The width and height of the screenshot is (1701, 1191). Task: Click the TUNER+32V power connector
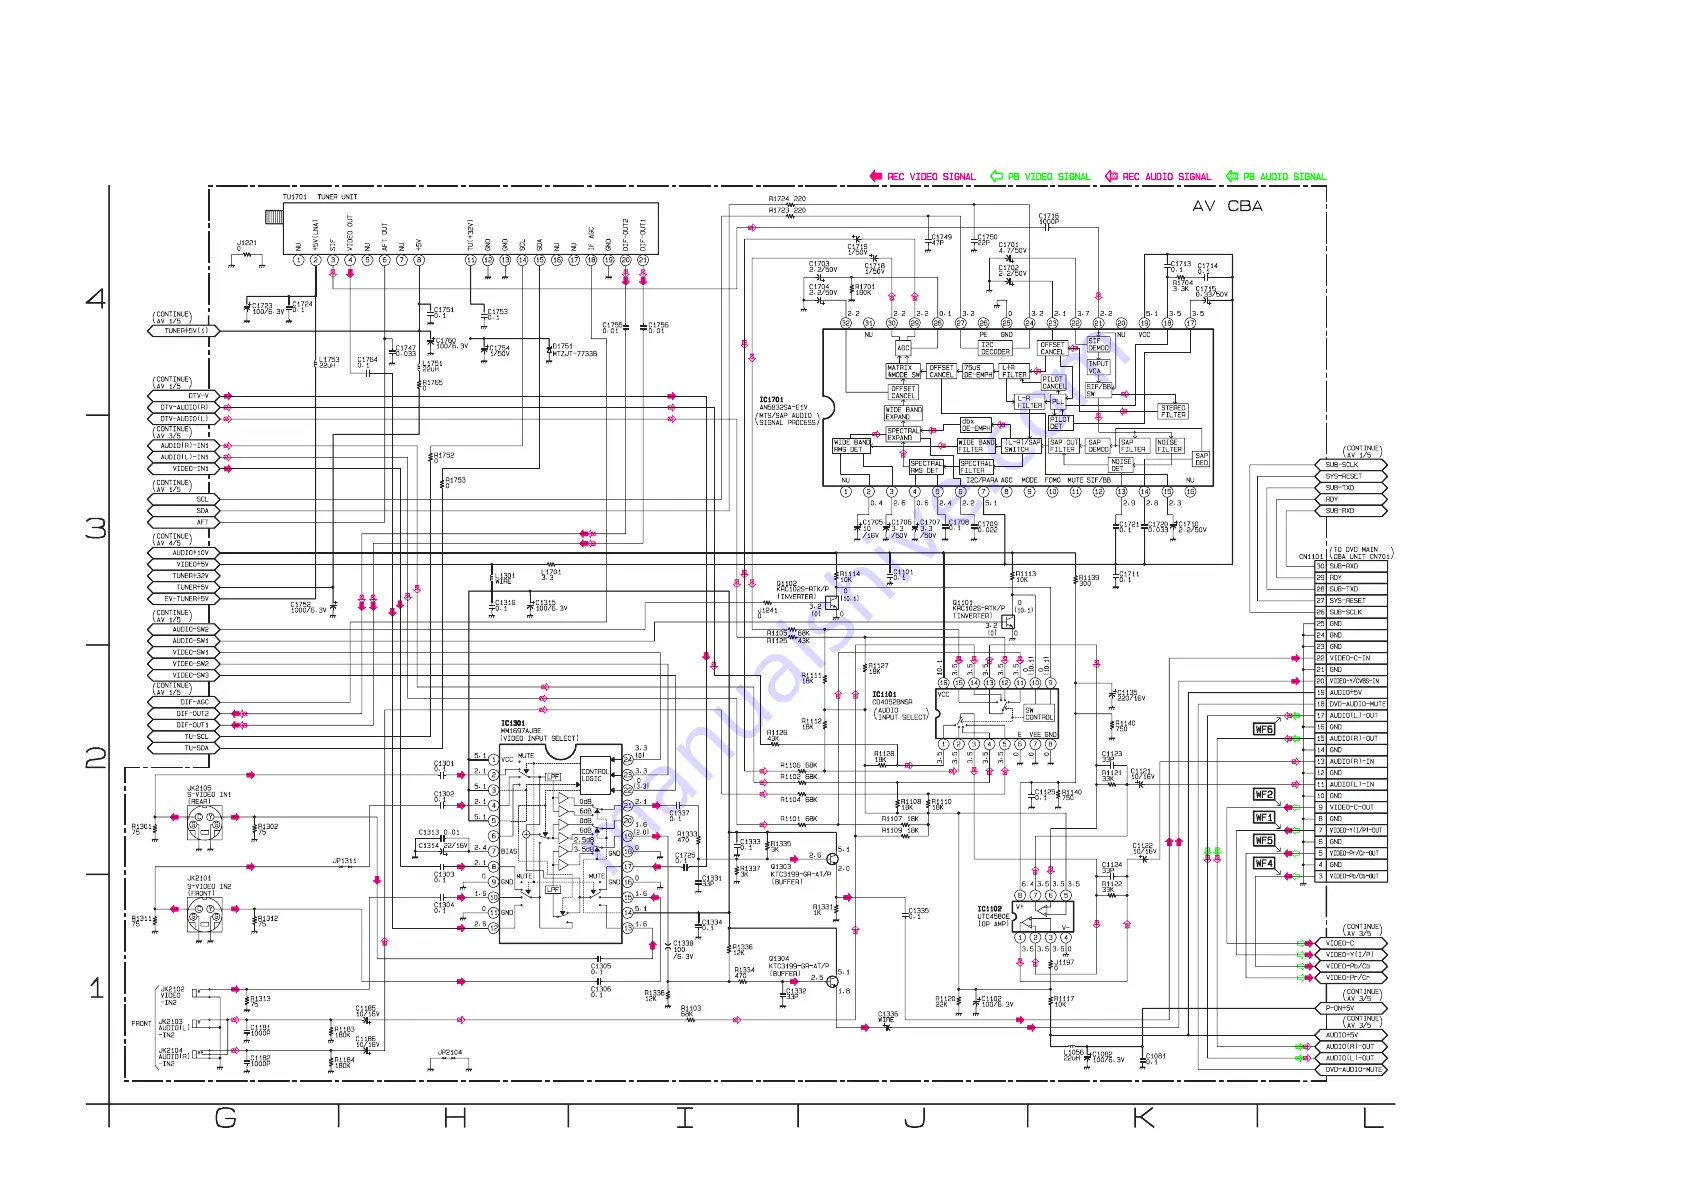coord(185,576)
